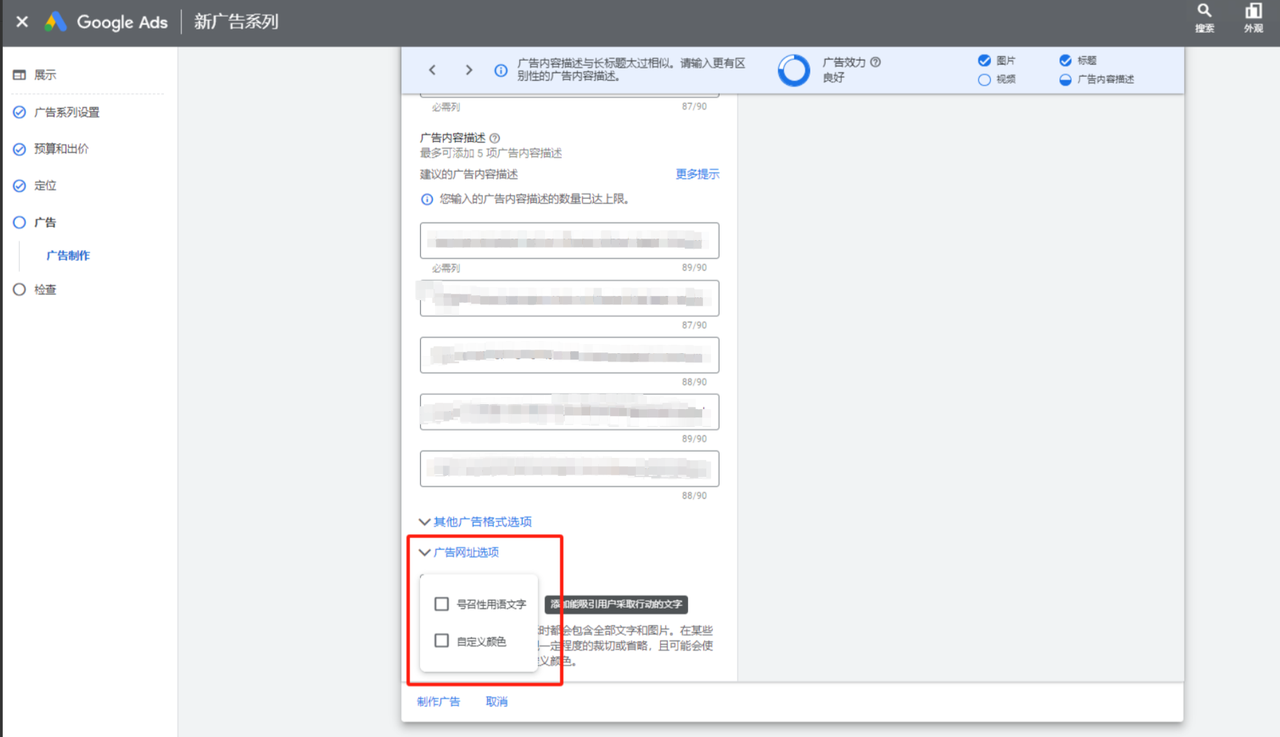Click help icon next to 广告效力
Image resolution: width=1280 pixels, height=737 pixels.
876,62
